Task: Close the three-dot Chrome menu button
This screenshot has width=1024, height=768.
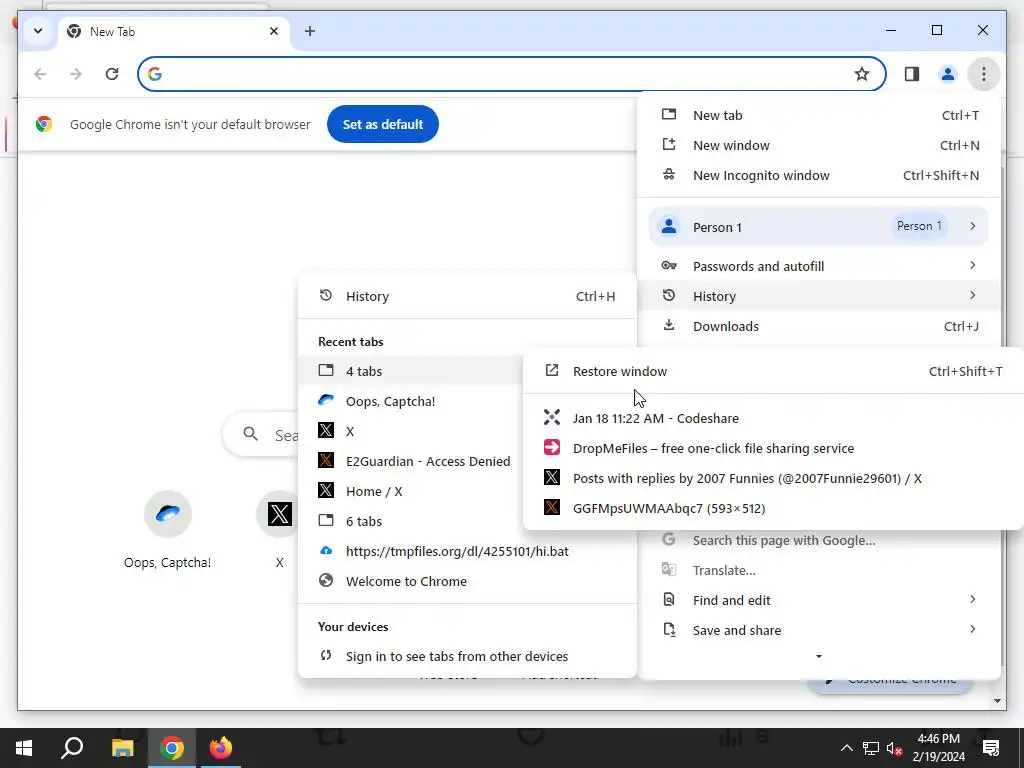Action: (x=984, y=74)
